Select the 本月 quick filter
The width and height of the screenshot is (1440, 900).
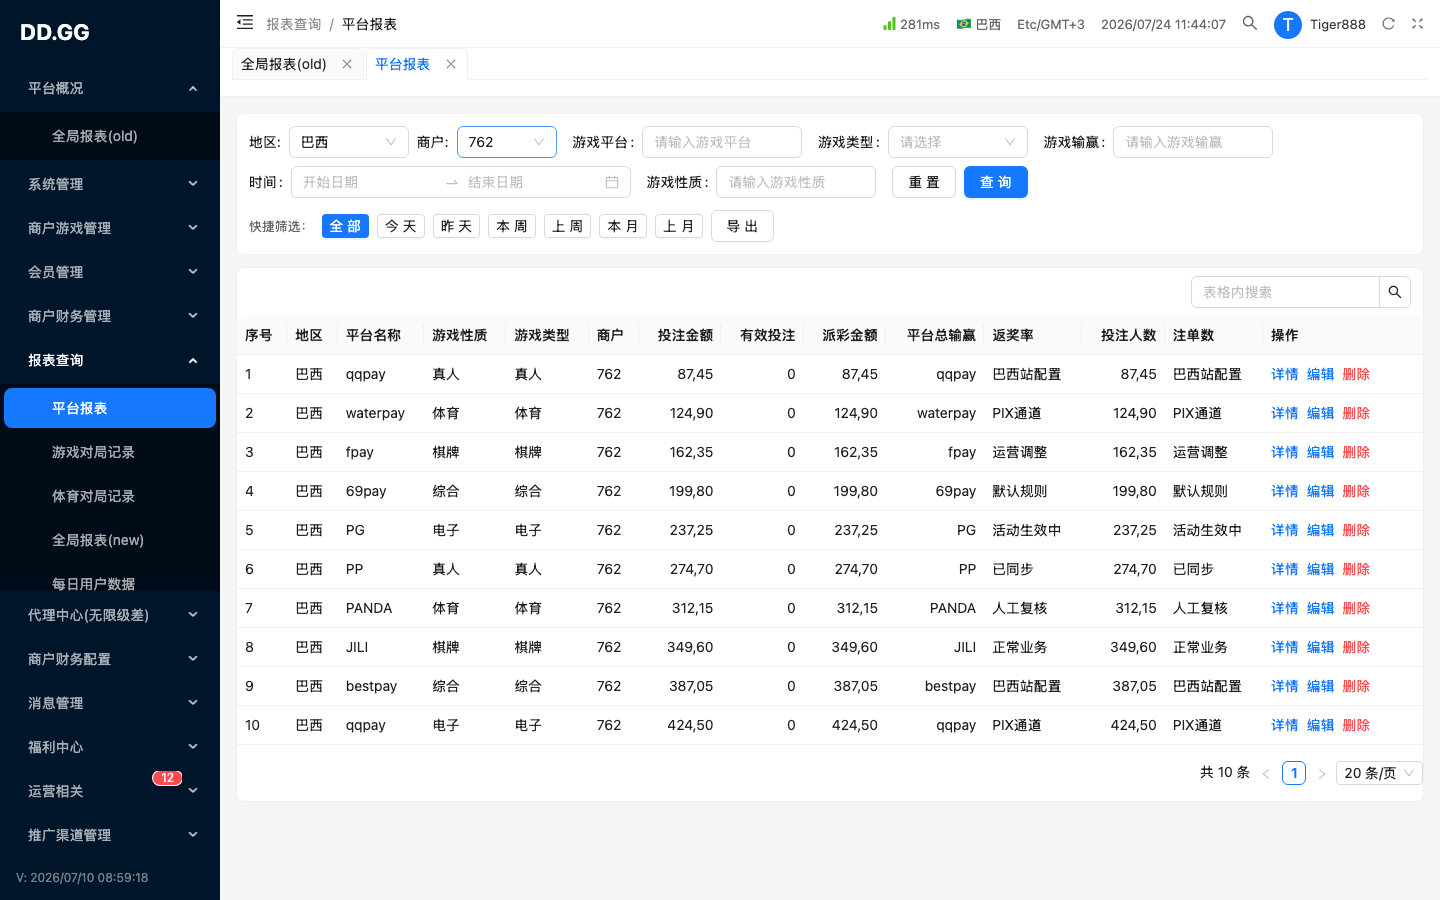623,226
